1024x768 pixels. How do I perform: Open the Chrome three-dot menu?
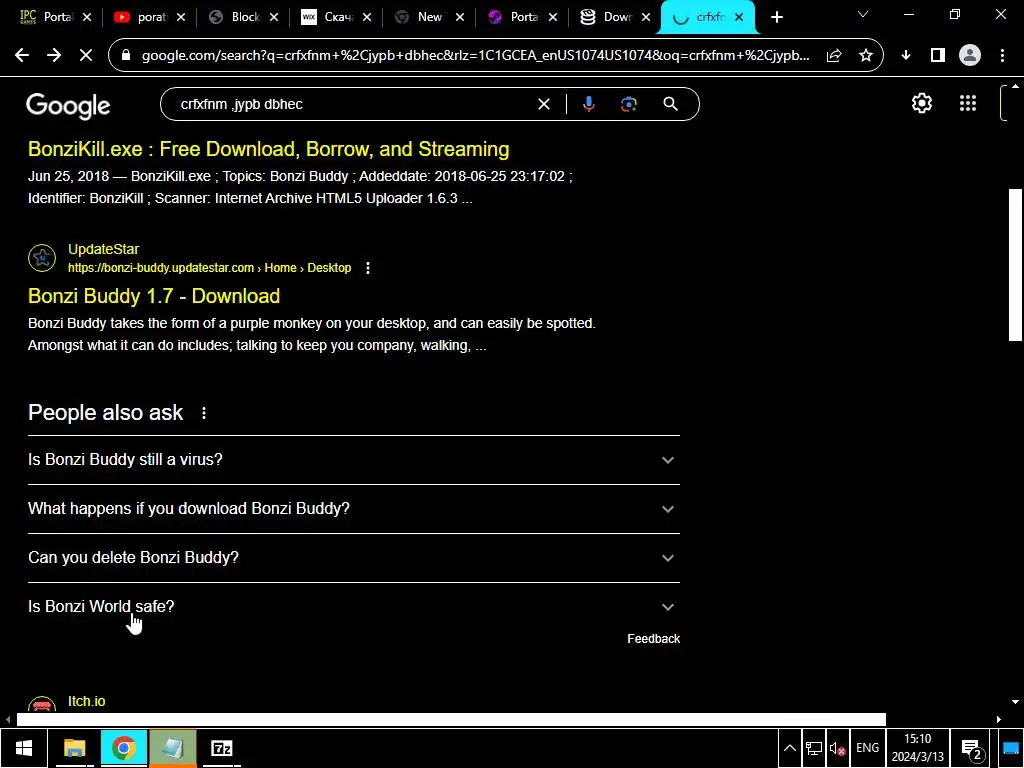pos(1002,56)
